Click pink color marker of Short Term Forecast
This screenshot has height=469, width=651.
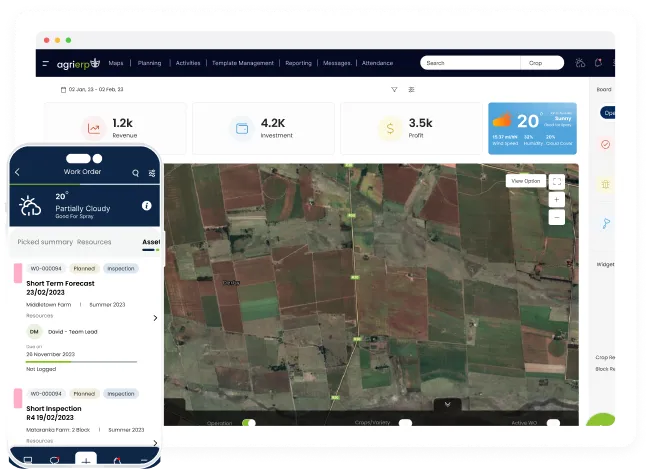point(18,273)
